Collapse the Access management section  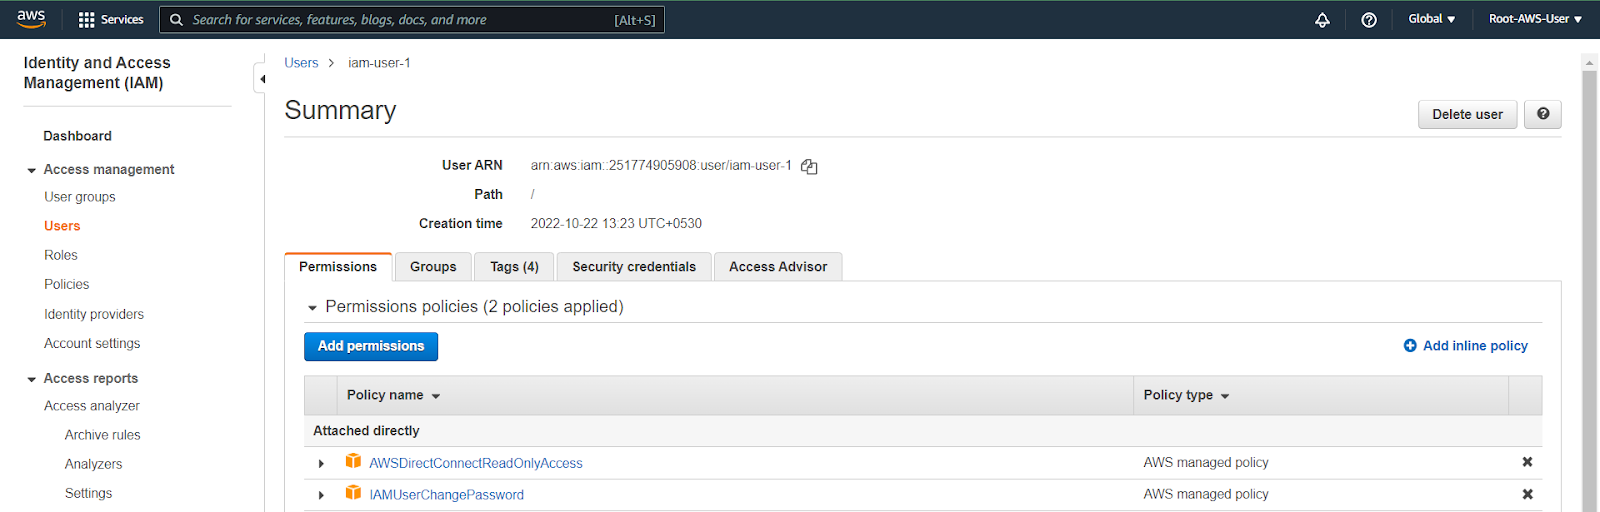(x=32, y=170)
